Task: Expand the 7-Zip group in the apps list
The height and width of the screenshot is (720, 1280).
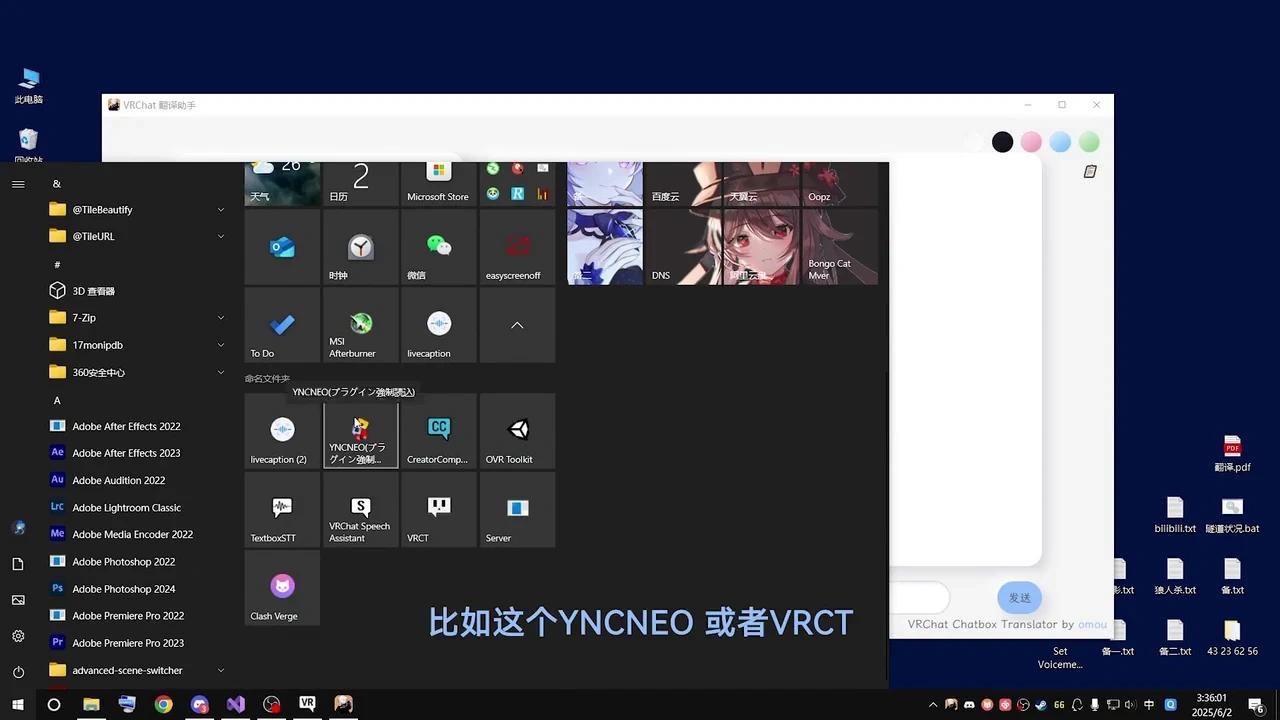Action: [219, 317]
